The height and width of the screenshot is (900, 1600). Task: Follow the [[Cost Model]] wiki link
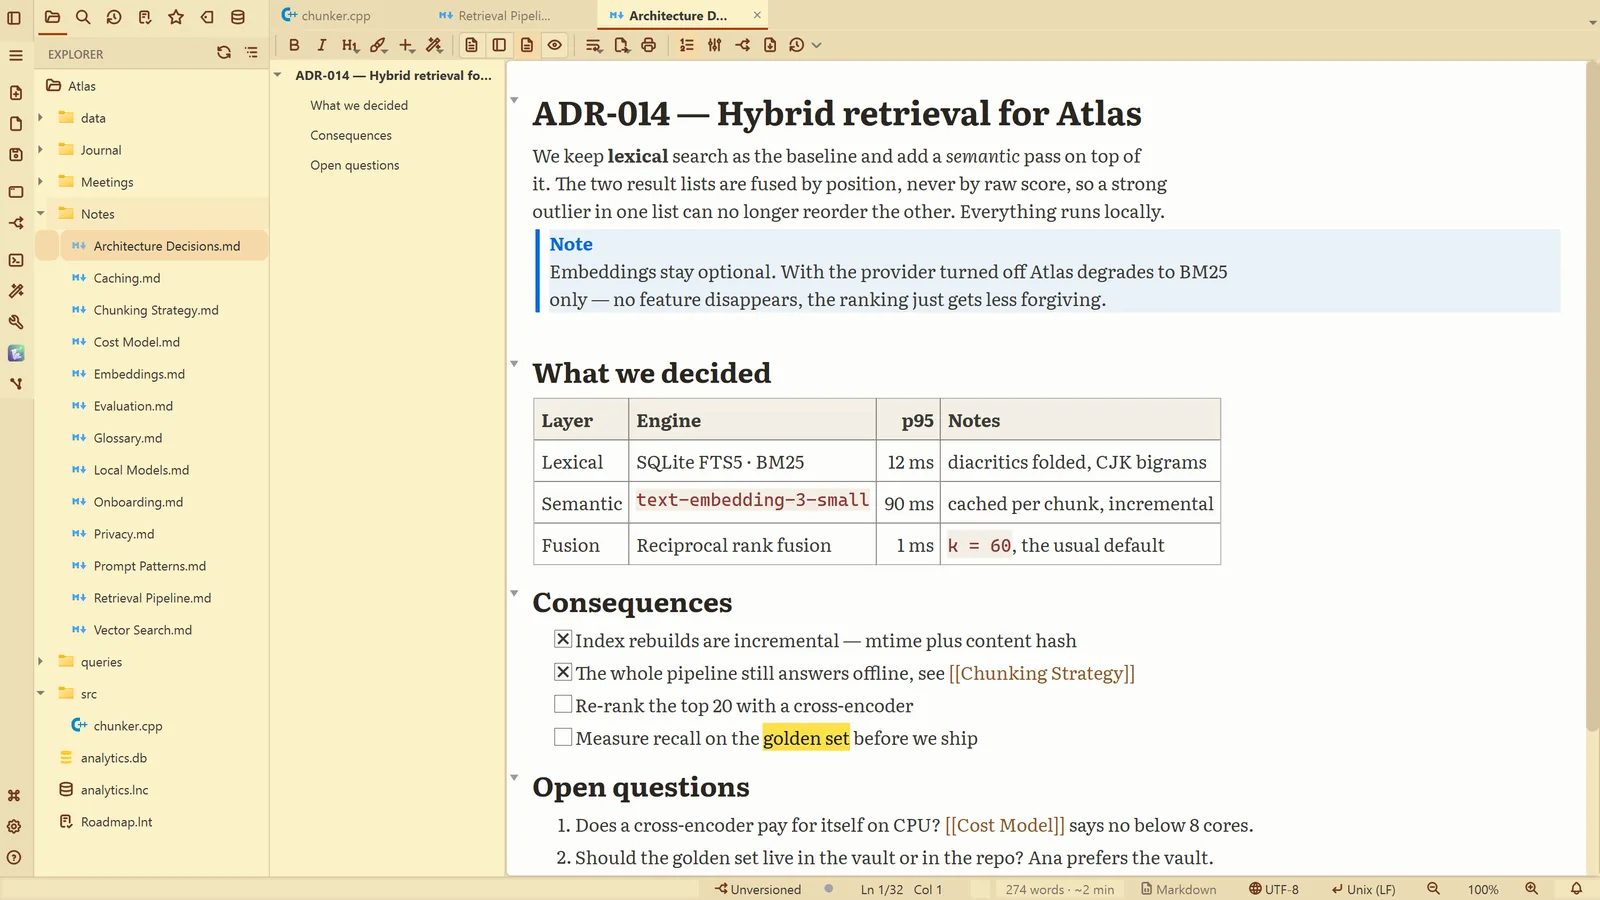(x=1004, y=826)
